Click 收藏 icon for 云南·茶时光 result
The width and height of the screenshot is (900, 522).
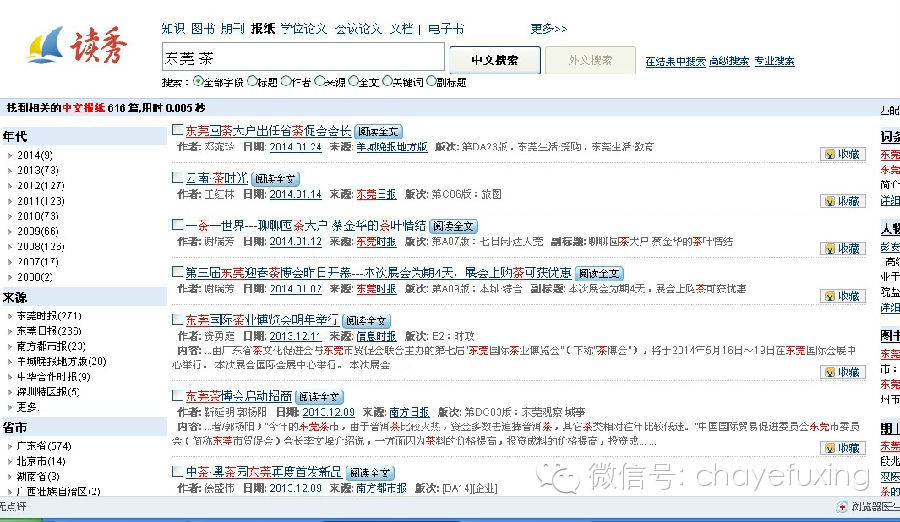coord(843,201)
